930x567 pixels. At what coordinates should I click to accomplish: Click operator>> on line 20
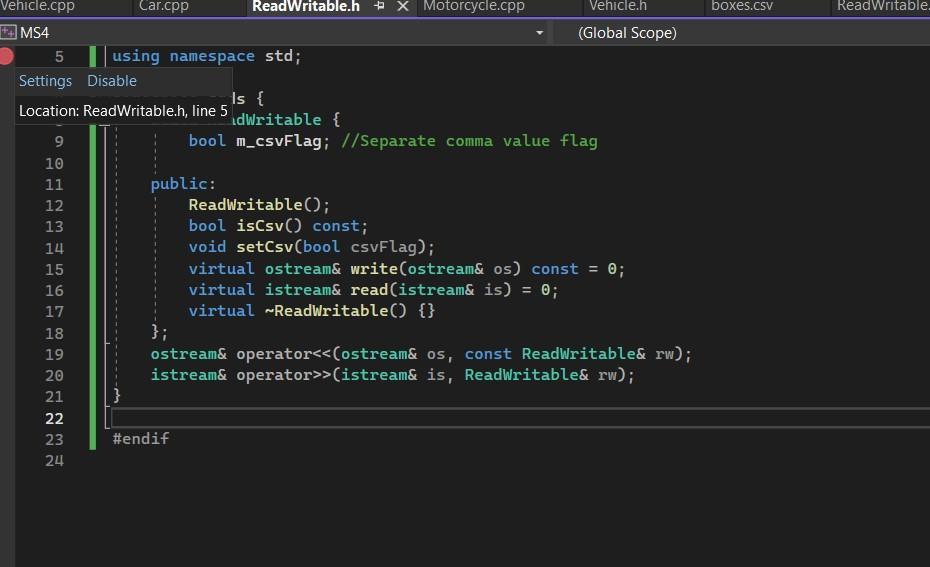coord(284,375)
